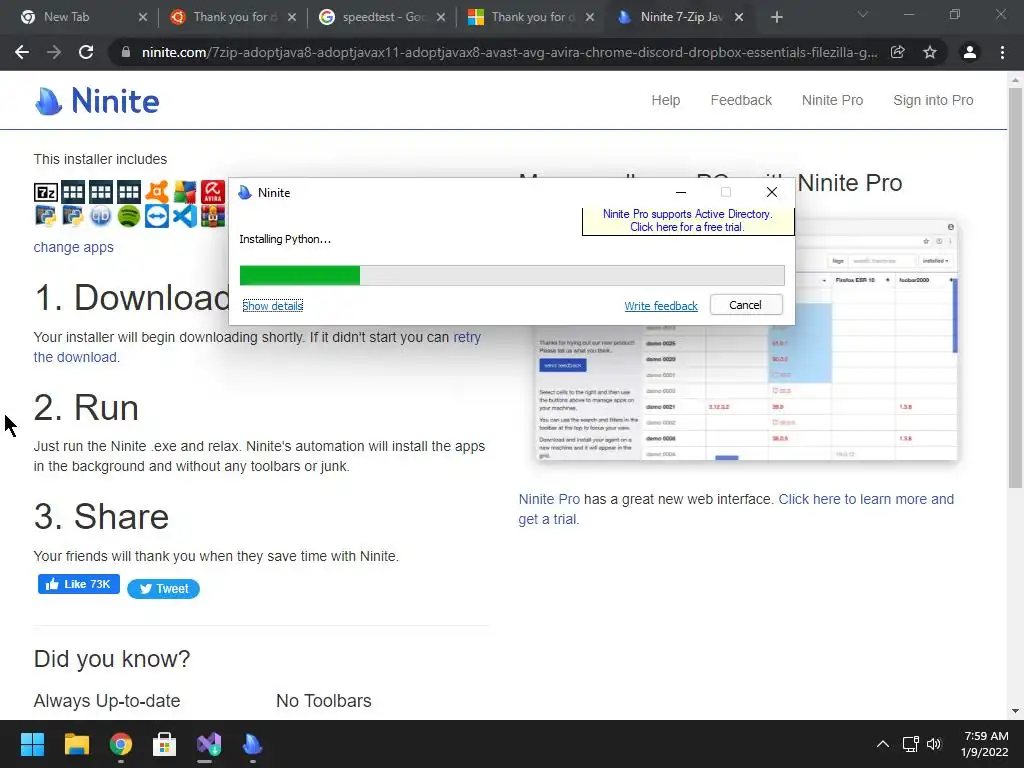Open File Explorer from the taskbar

pyautogui.click(x=76, y=744)
